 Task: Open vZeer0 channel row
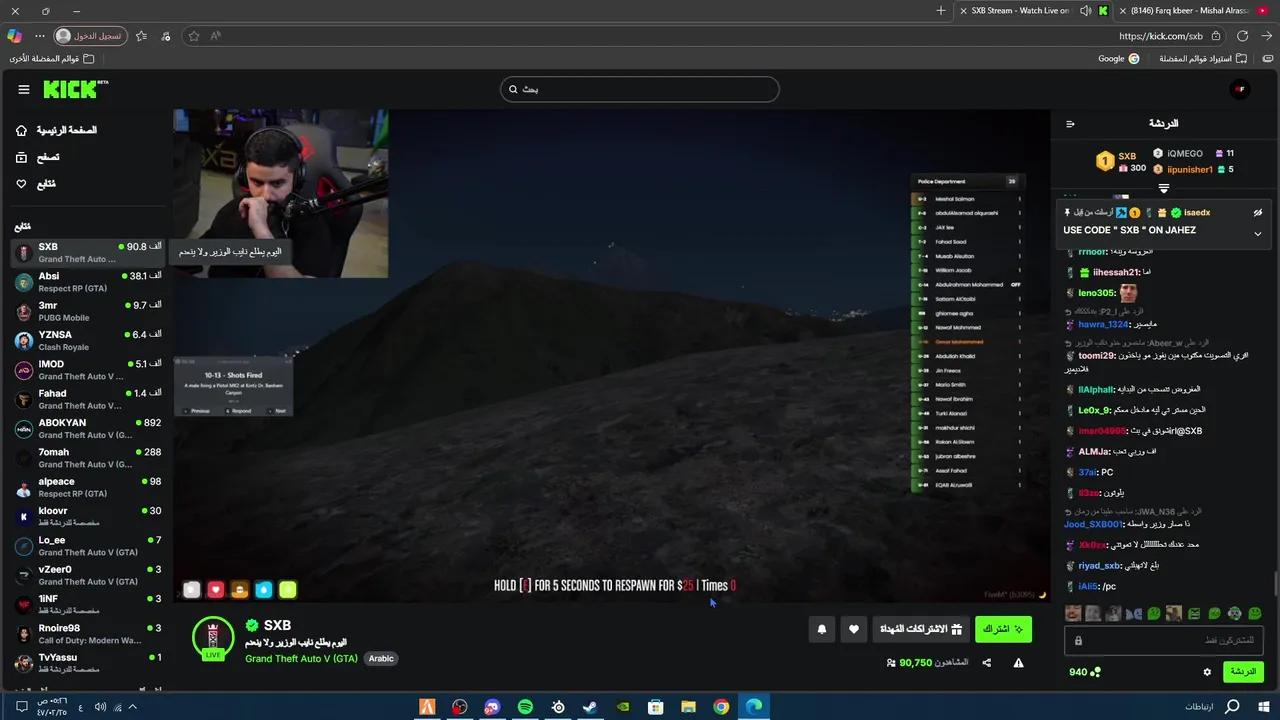coord(88,575)
